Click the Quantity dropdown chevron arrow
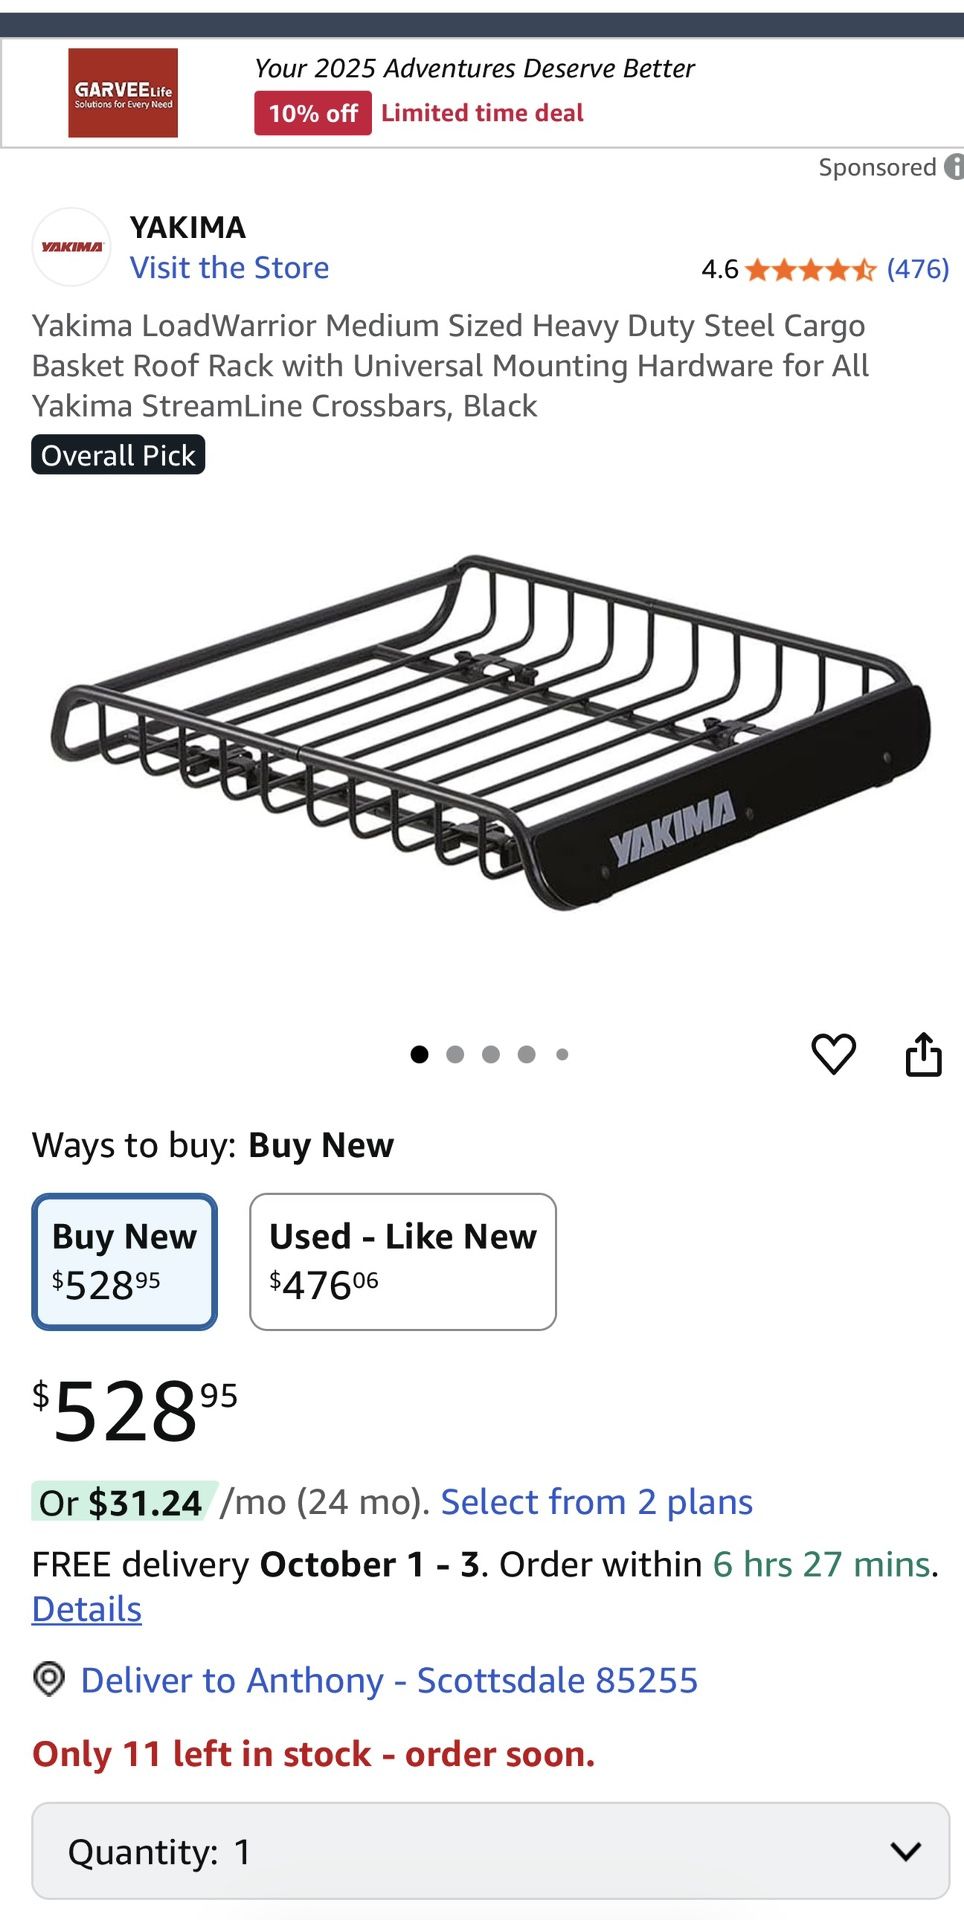The width and height of the screenshot is (964, 1920). [905, 1851]
